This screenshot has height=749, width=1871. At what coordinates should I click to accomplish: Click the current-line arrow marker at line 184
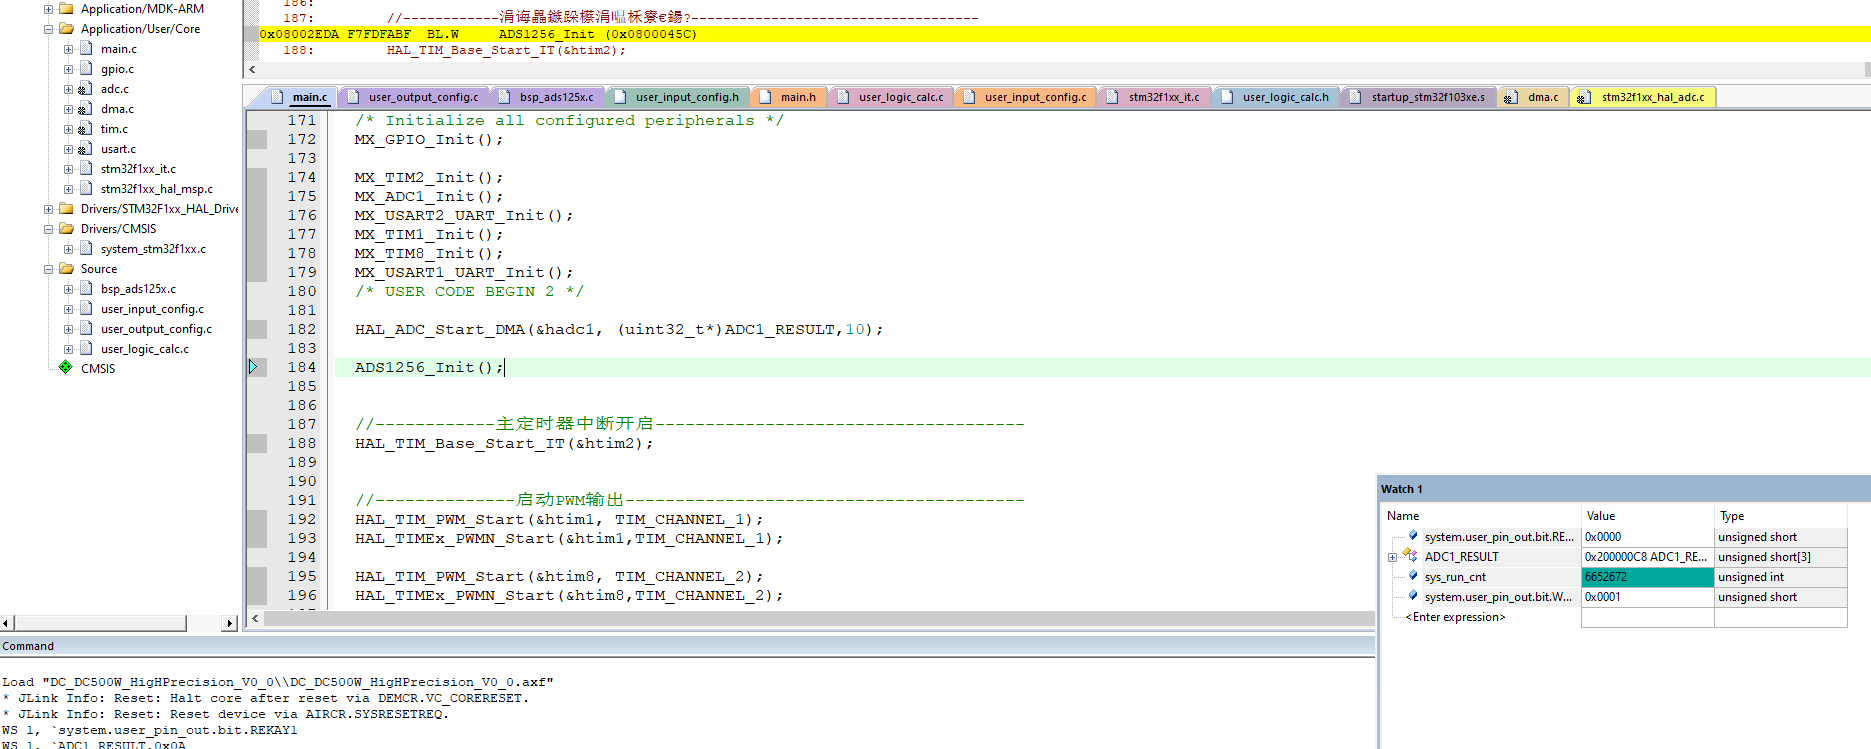[253, 367]
